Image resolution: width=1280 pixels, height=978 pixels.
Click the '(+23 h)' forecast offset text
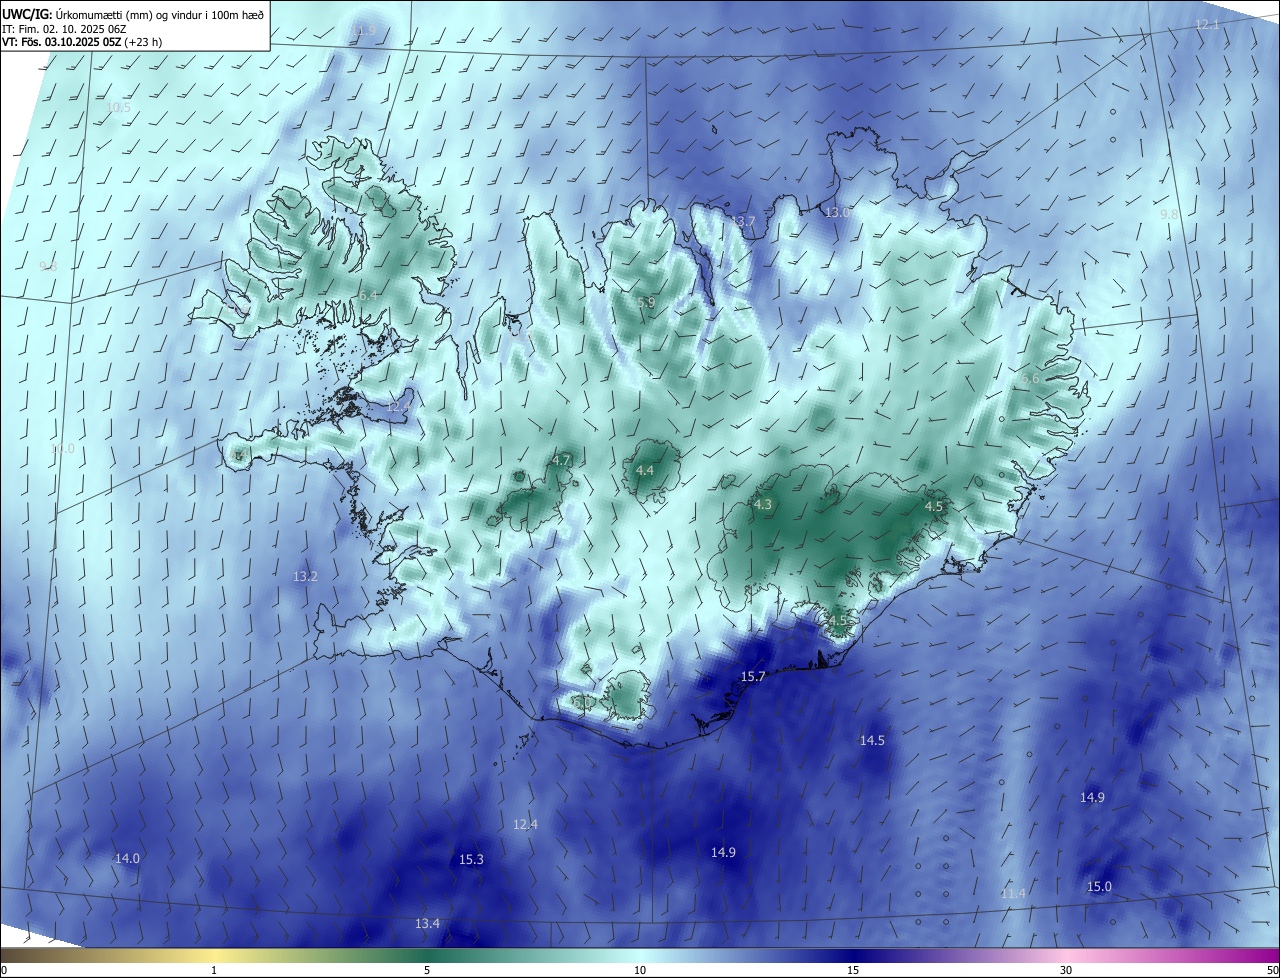click(x=144, y=42)
